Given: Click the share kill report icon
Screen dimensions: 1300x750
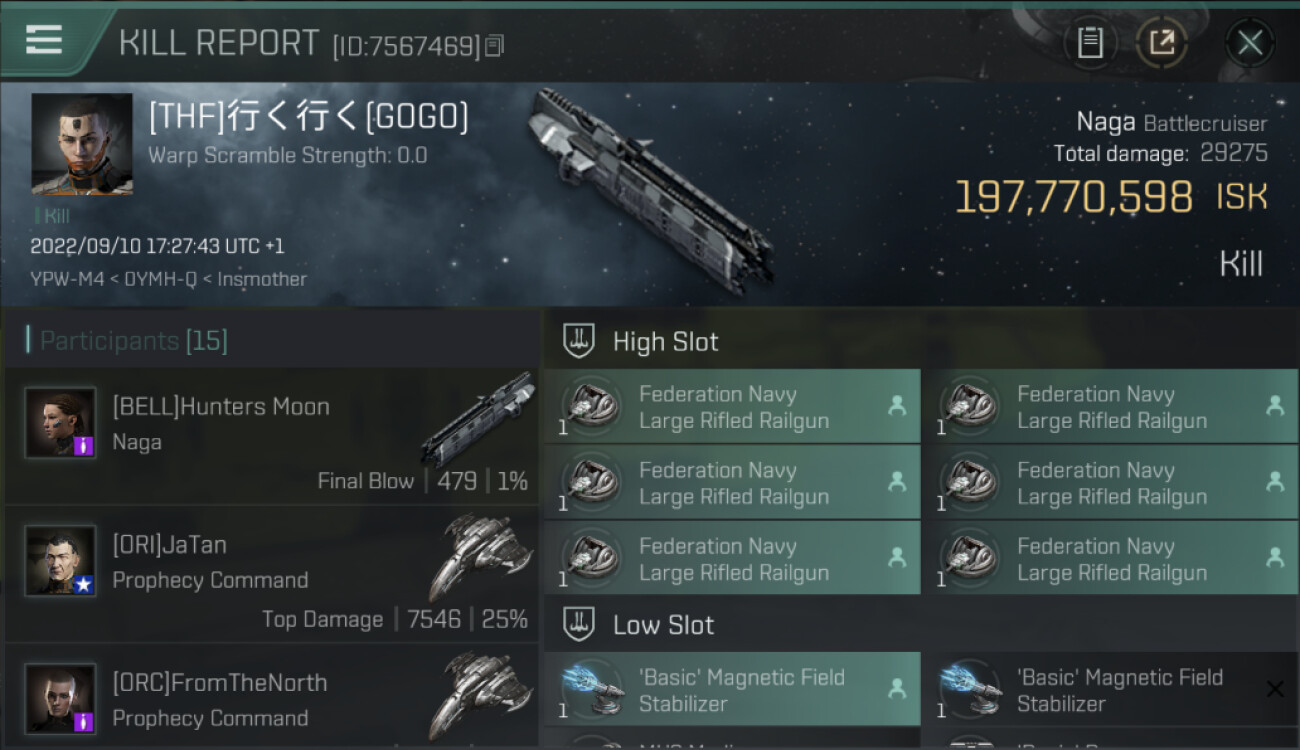Looking at the screenshot, I should (1161, 42).
